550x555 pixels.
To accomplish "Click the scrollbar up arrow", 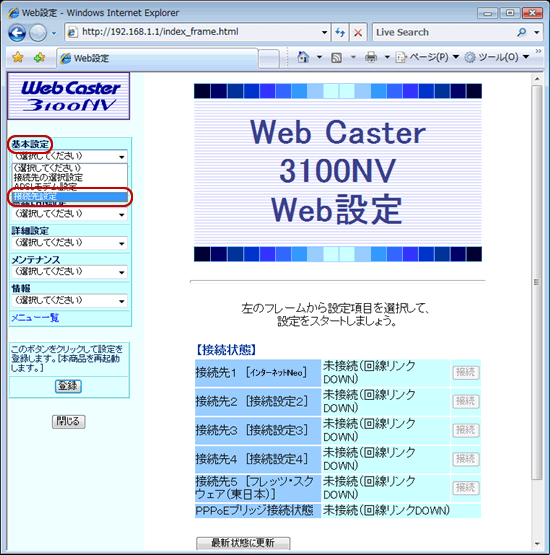I will [x=537, y=79].
